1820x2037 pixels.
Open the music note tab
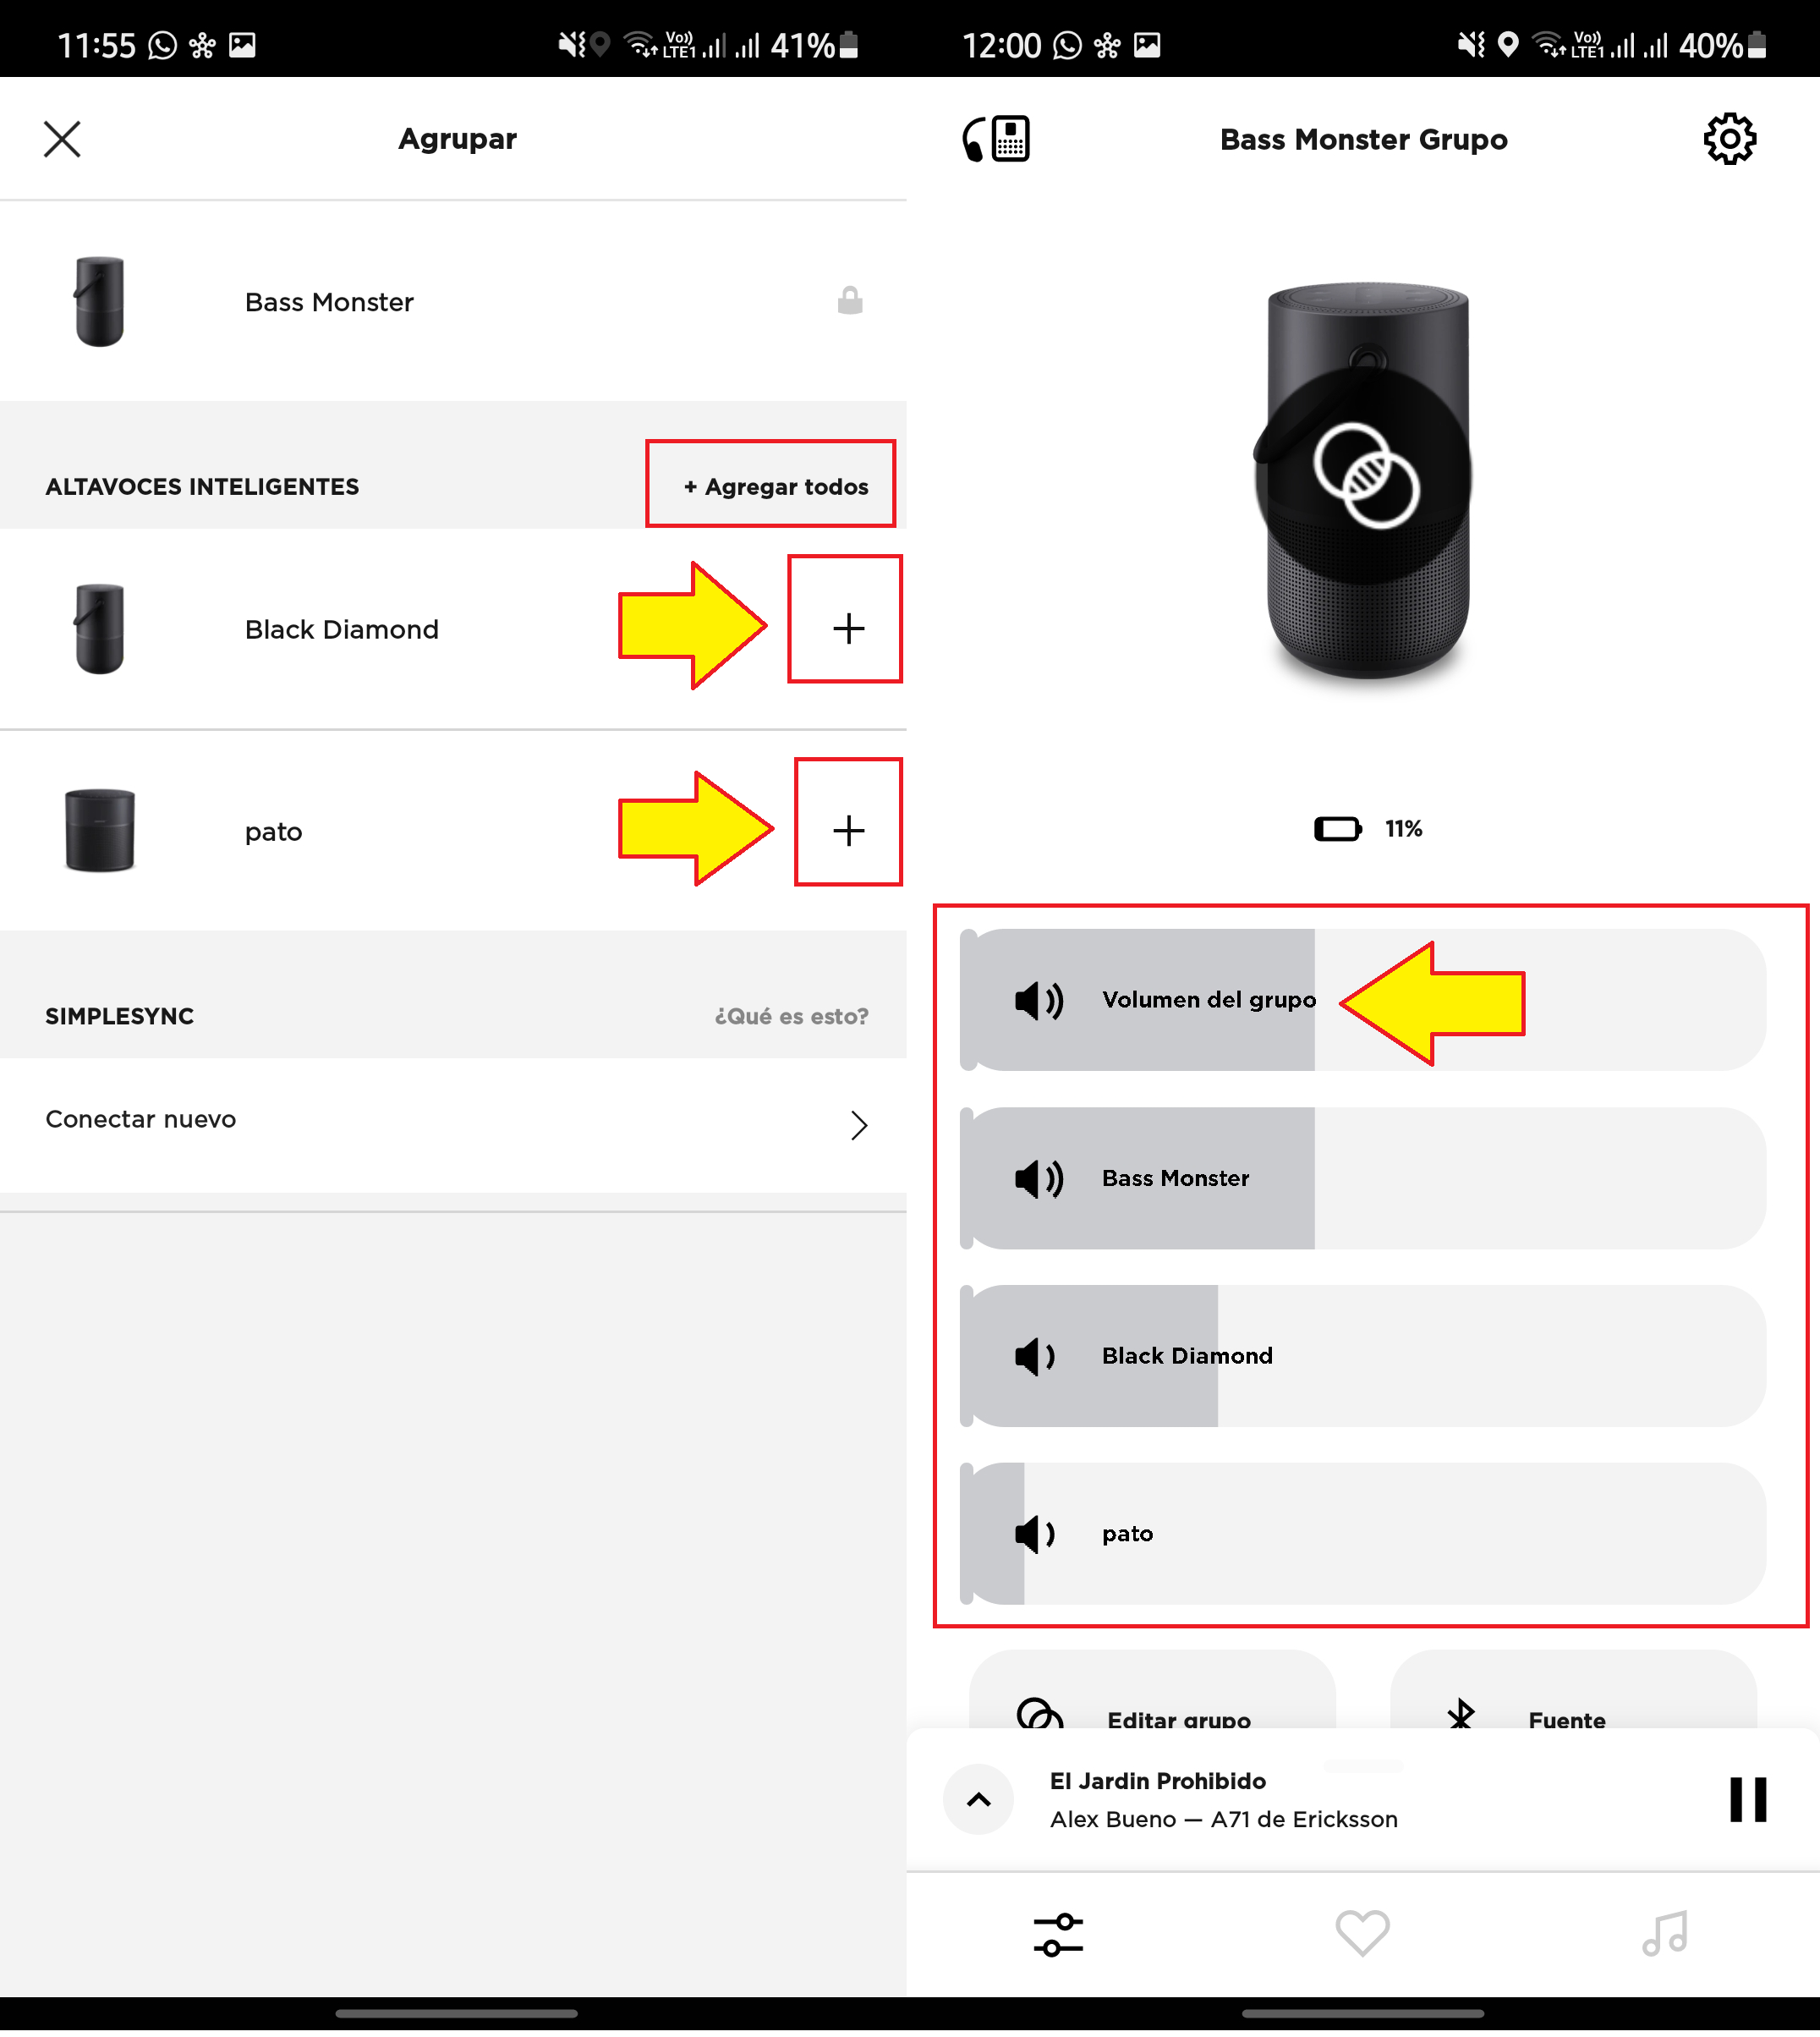coord(1665,1933)
